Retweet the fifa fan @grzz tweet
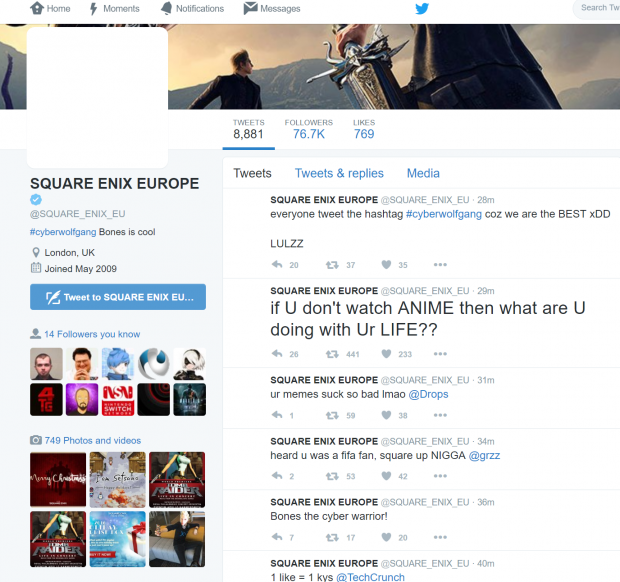The height and width of the screenshot is (582, 620). coord(332,476)
